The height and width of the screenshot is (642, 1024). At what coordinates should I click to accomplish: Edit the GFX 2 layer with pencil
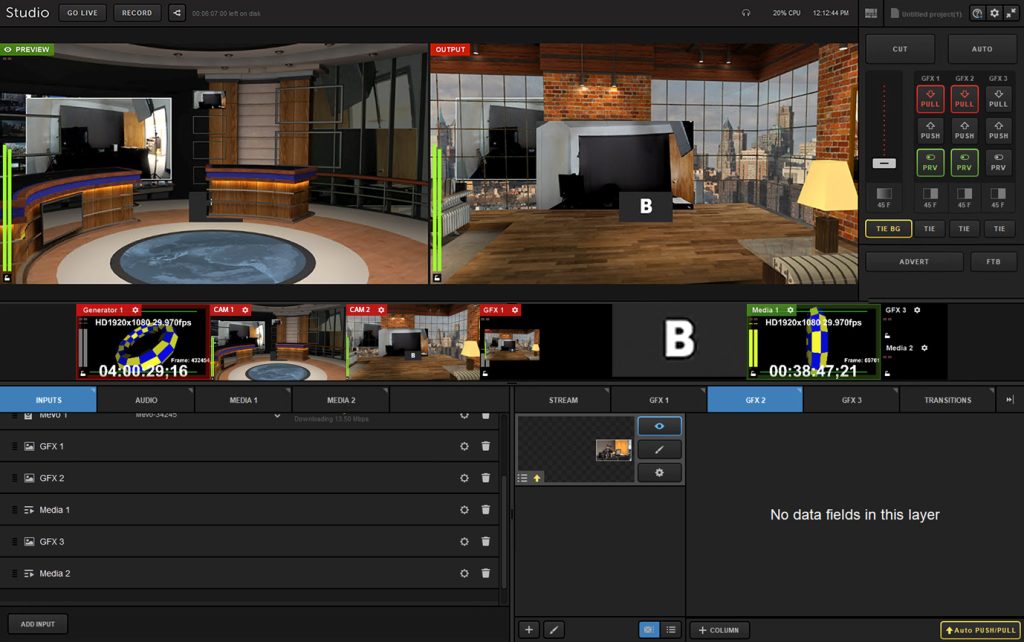[659, 449]
